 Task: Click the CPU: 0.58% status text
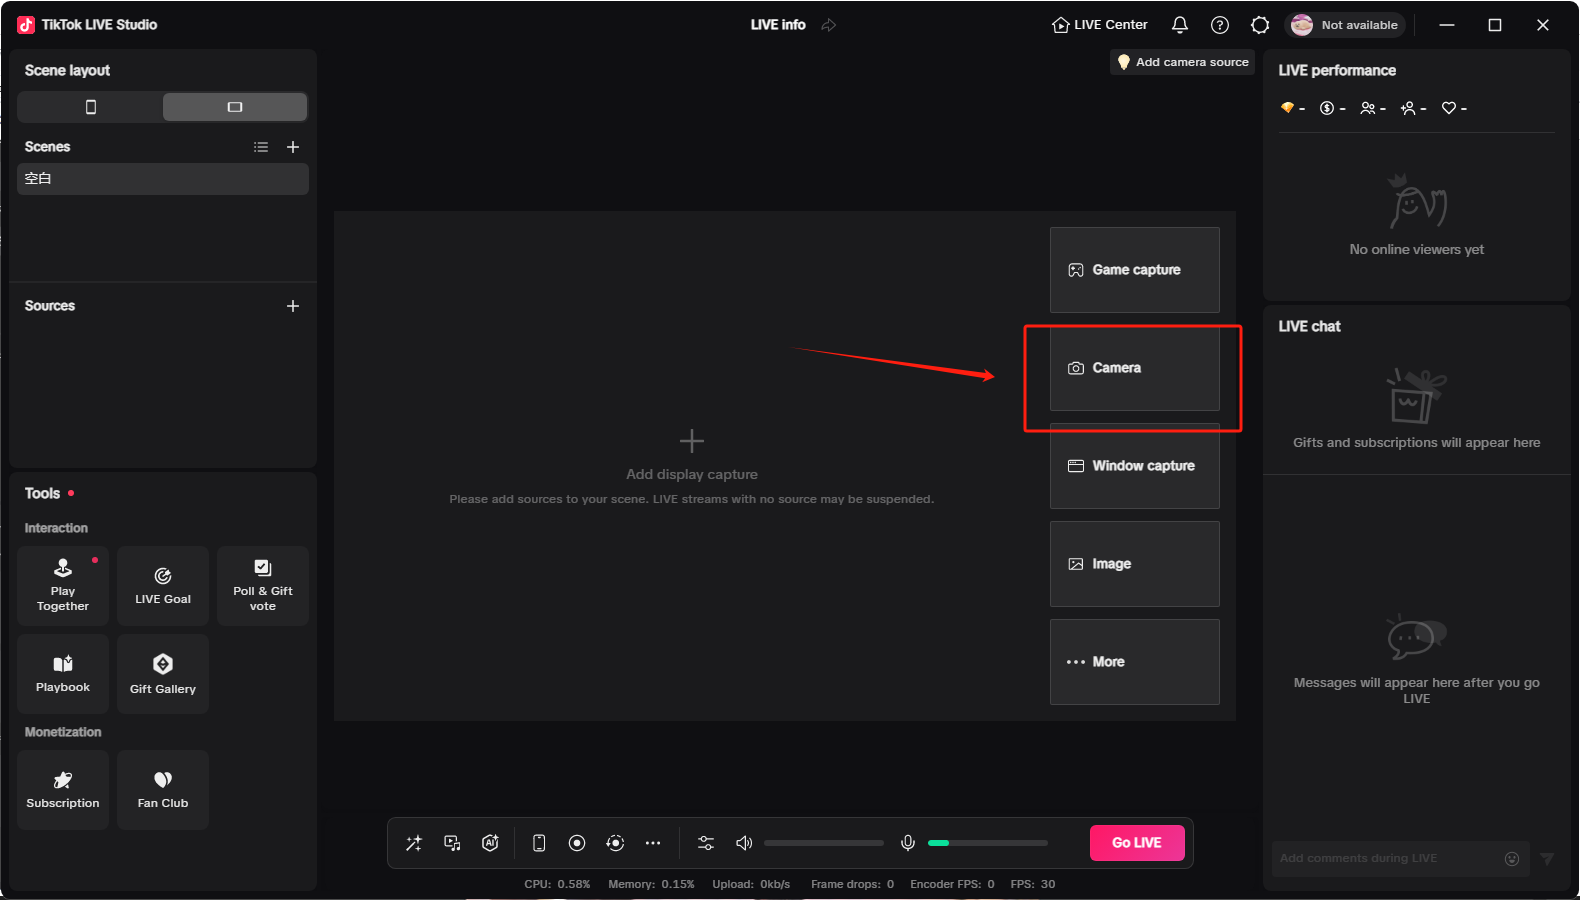click(x=557, y=884)
